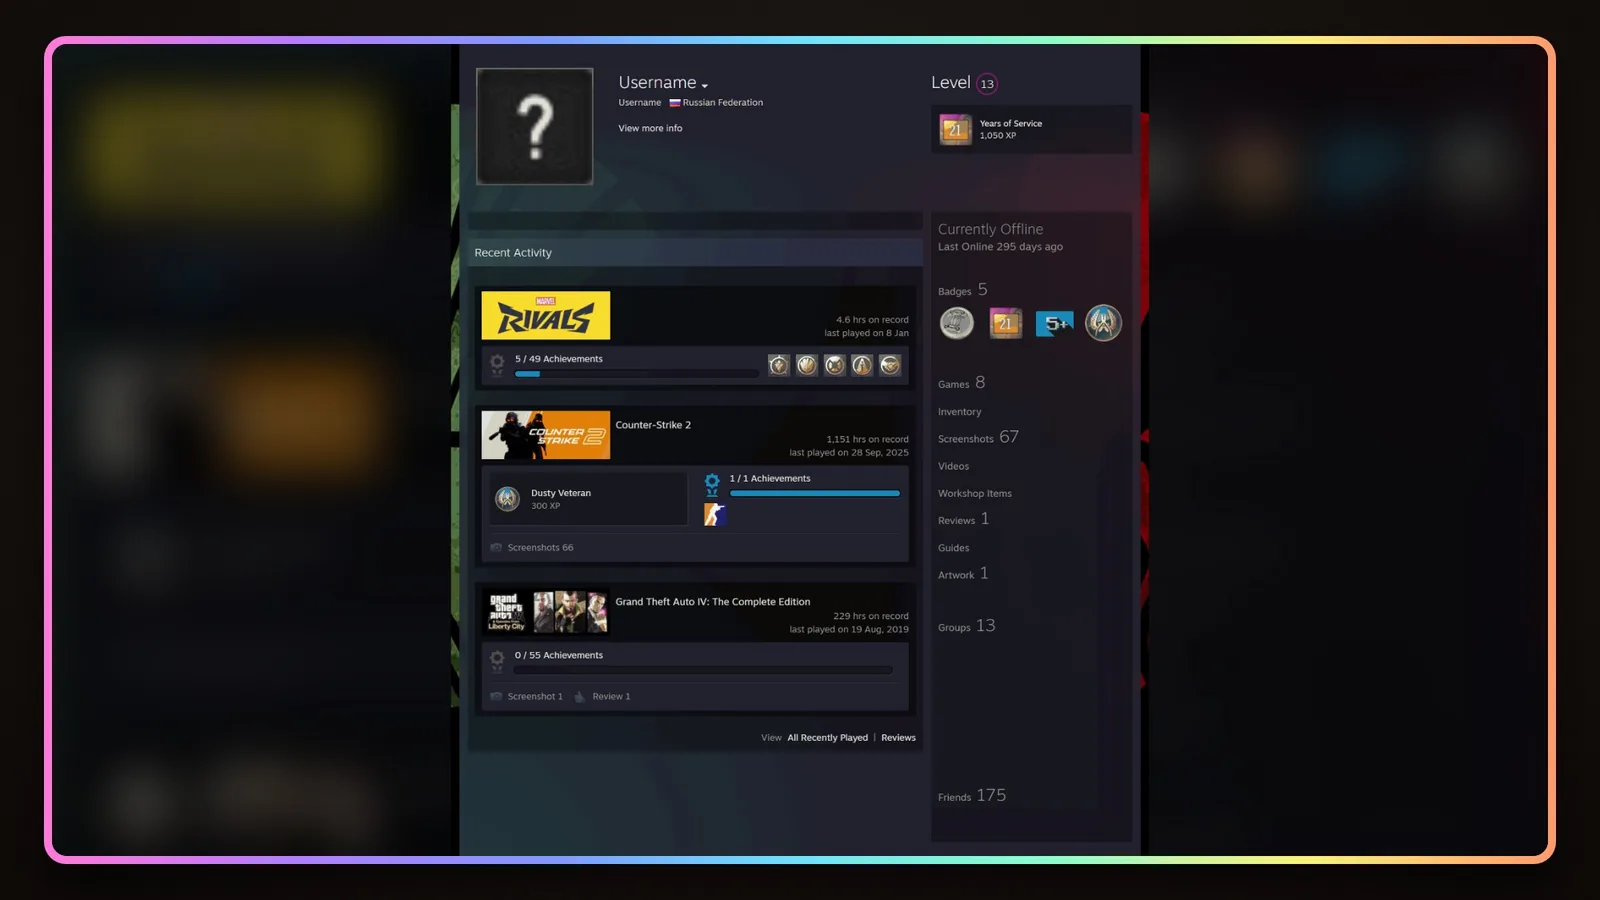Click the thumbs-up icon beside Review 1

pyautogui.click(x=579, y=696)
